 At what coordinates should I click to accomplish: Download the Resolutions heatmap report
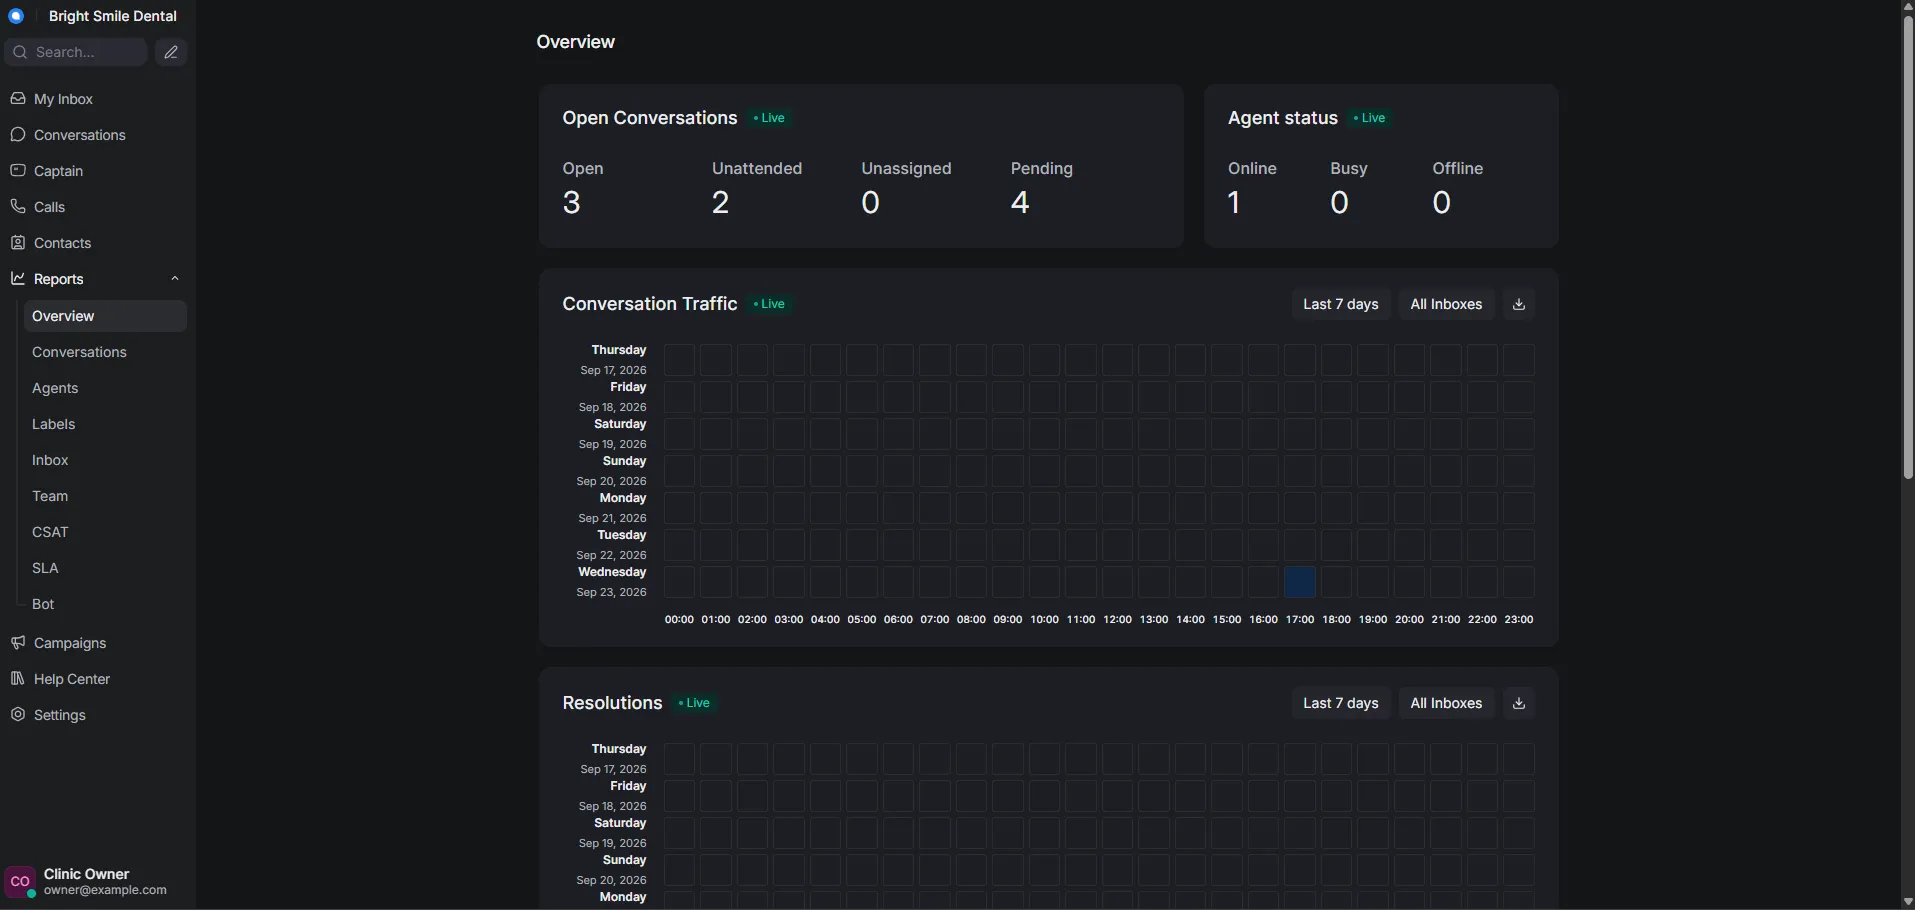pyautogui.click(x=1519, y=703)
